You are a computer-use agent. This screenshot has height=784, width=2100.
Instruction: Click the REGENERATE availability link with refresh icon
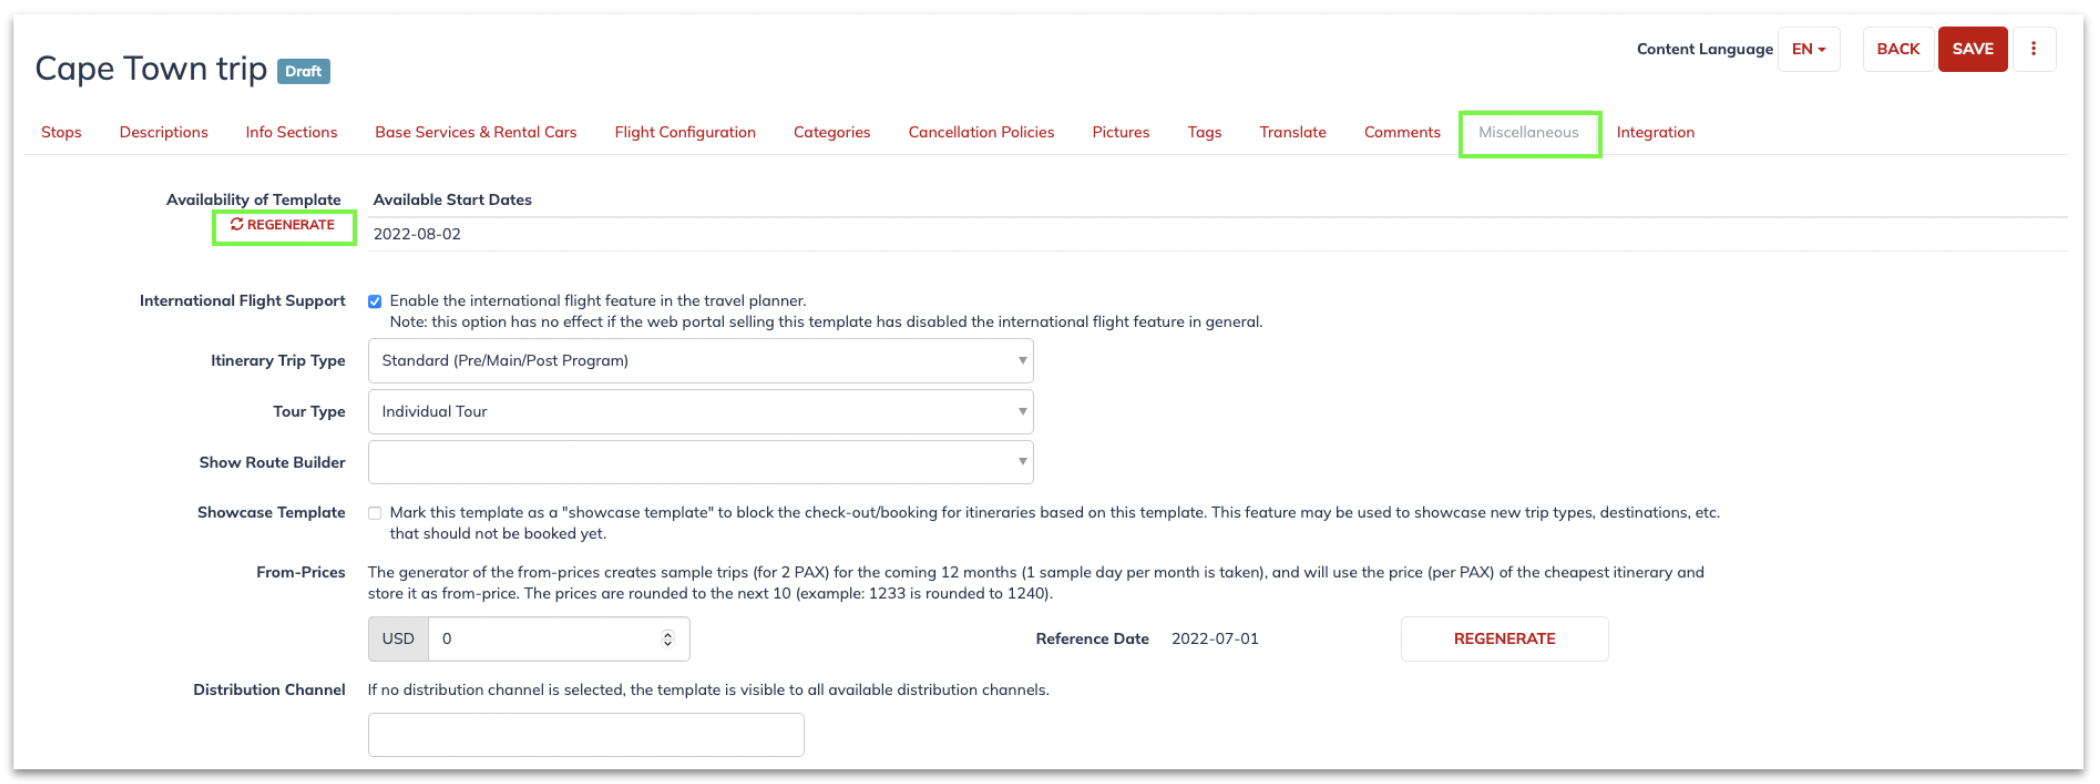click(x=283, y=225)
